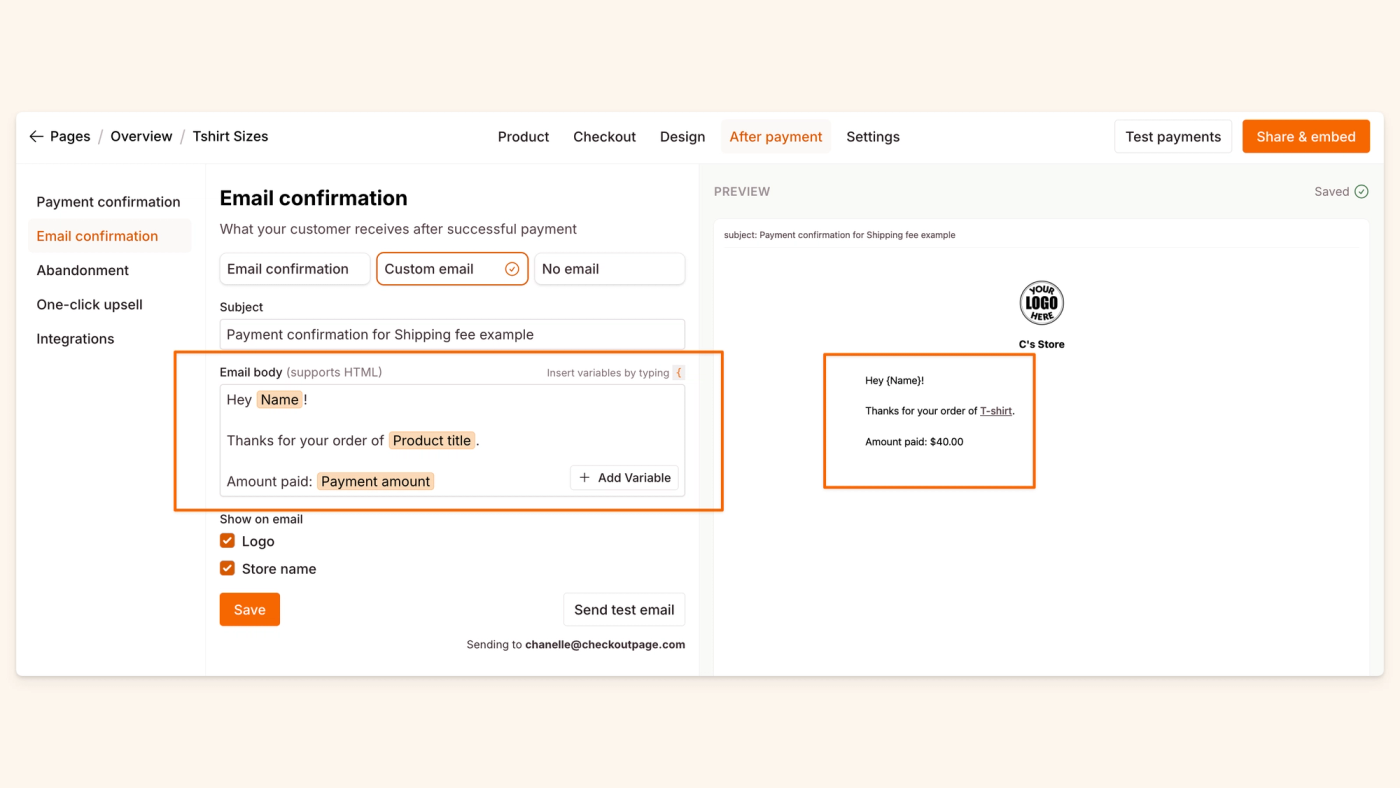Click the Email confirmation heading
The height and width of the screenshot is (788, 1400).
pos(314,198)
